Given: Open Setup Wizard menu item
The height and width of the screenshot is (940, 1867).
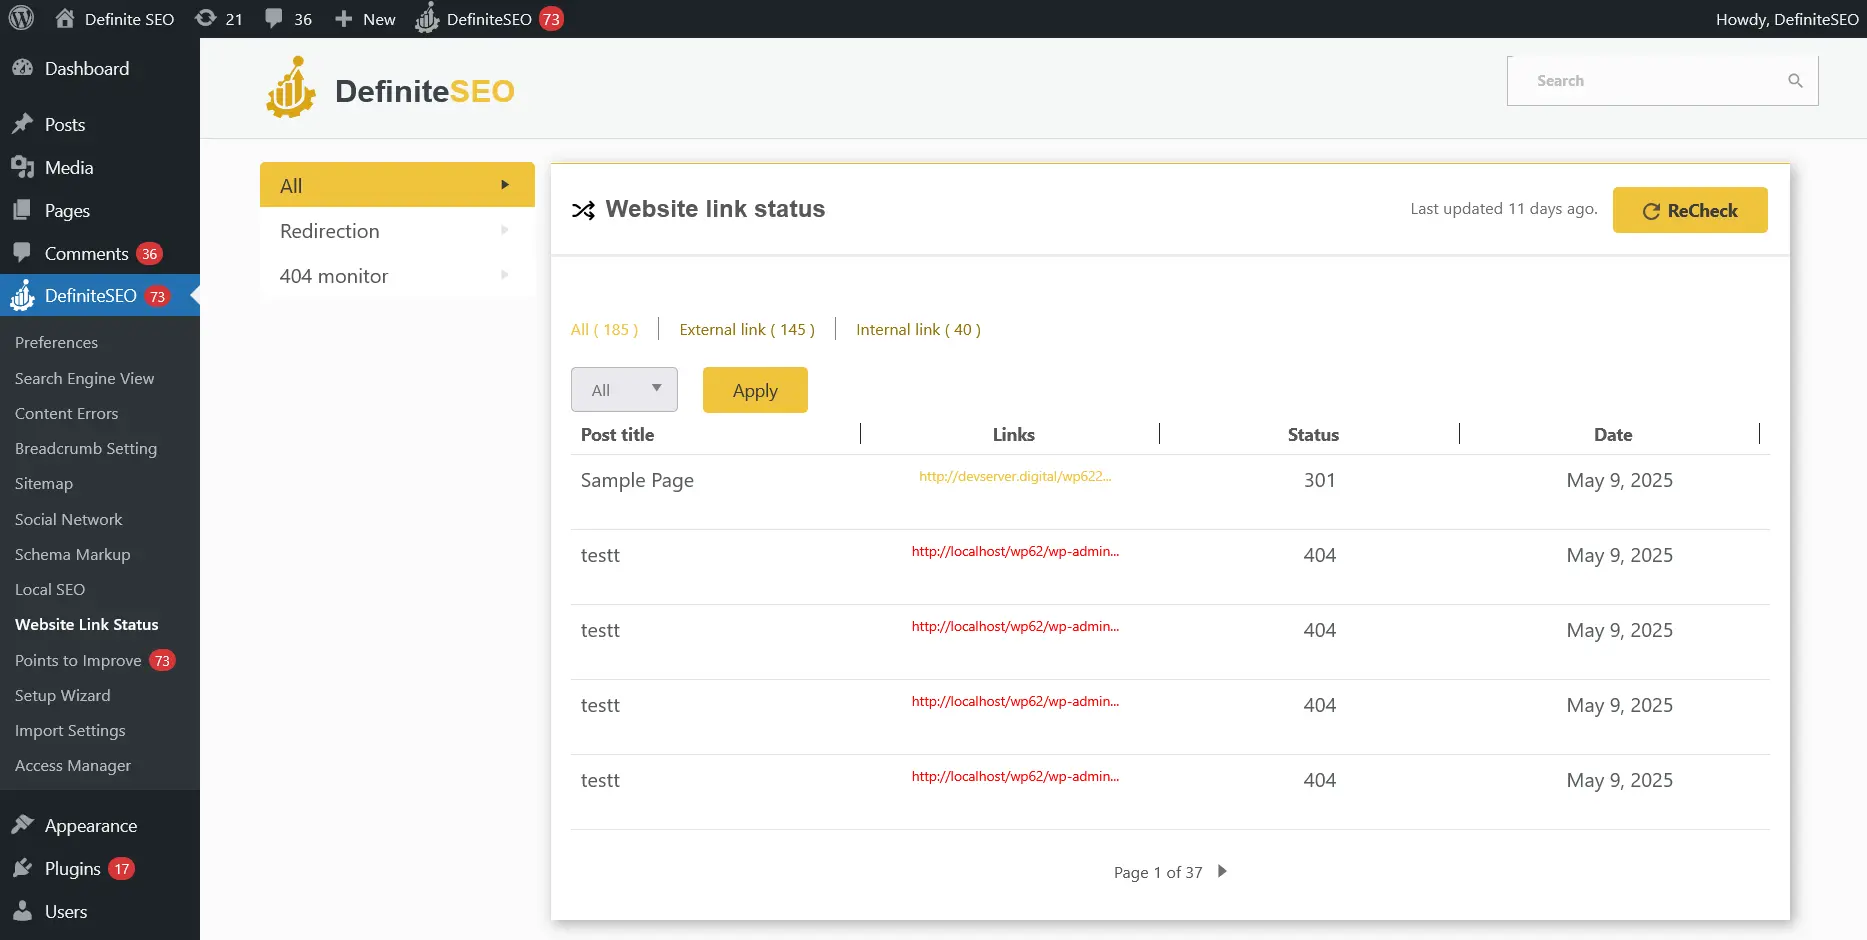Looking at the screenshot, I should pos(62,695).
